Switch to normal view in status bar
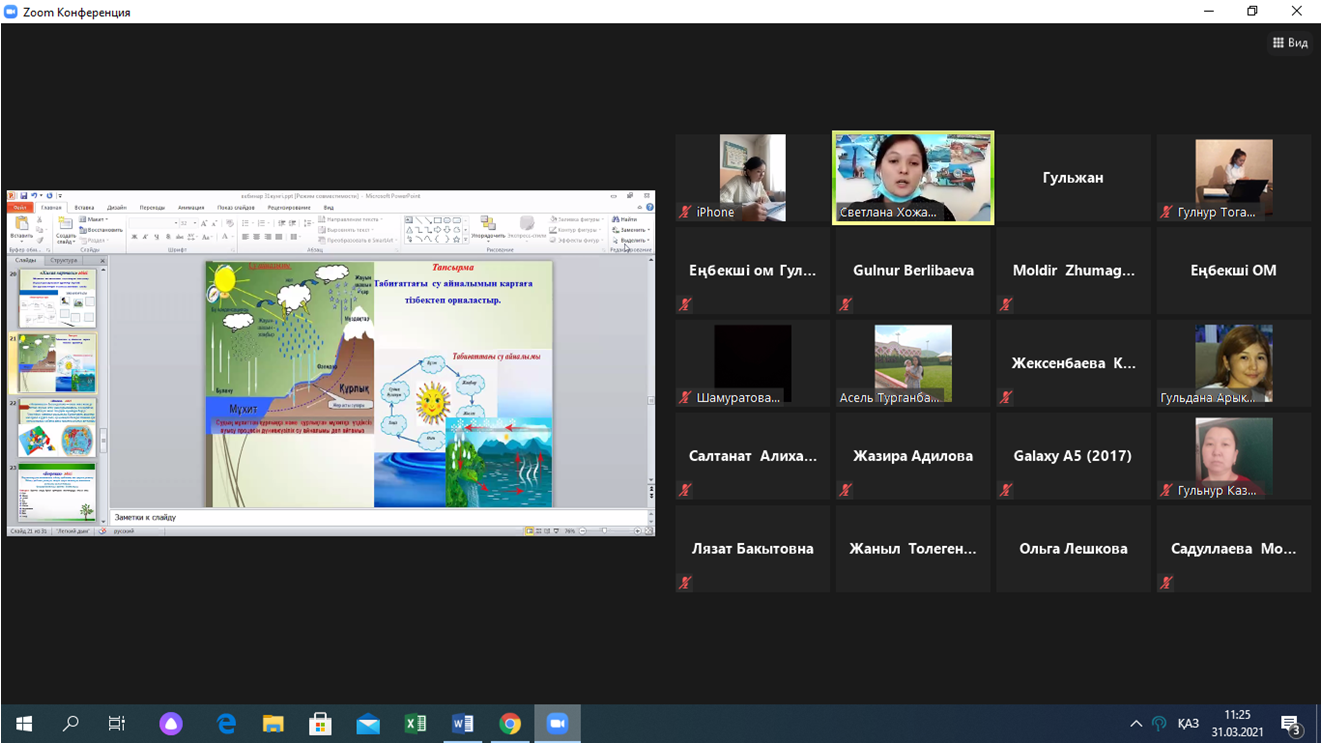Viewport: 1322px width, 744px height. [x=529, y=531]
